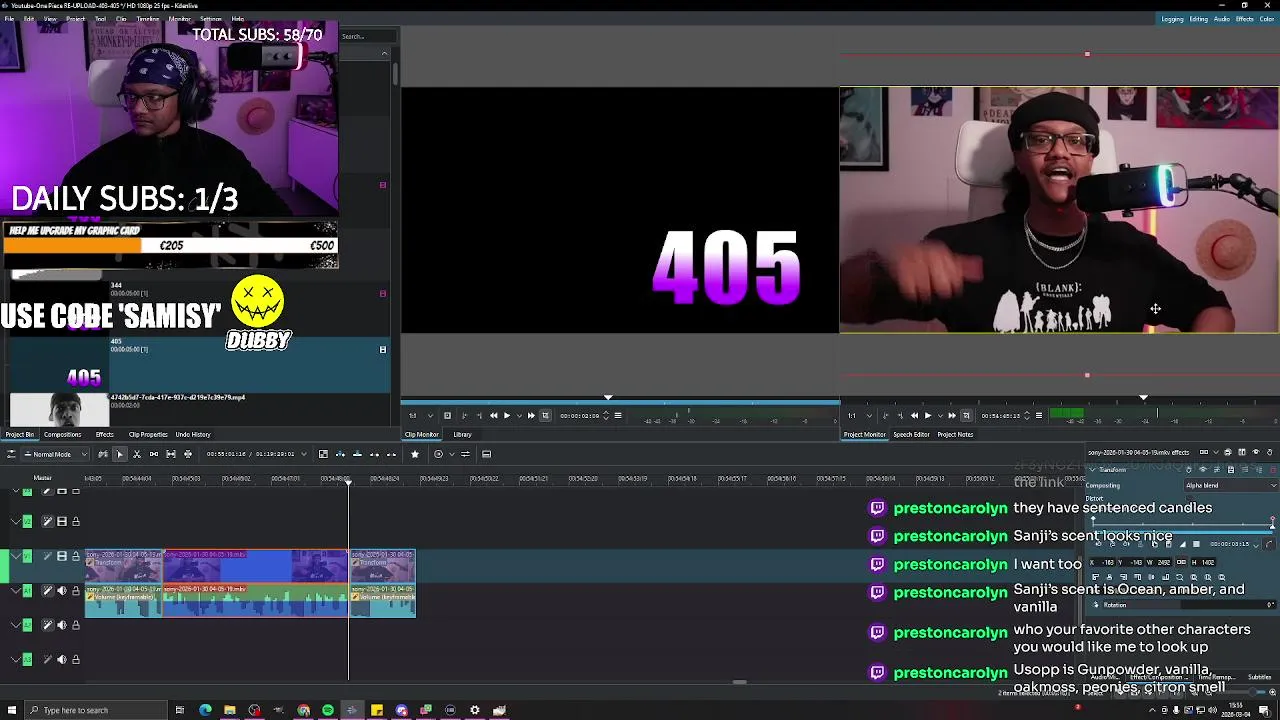Select the razor (cut) tool in timeline toolbar
The height and width of the screenshot is (720, 1280).
[x=137, y=454]
